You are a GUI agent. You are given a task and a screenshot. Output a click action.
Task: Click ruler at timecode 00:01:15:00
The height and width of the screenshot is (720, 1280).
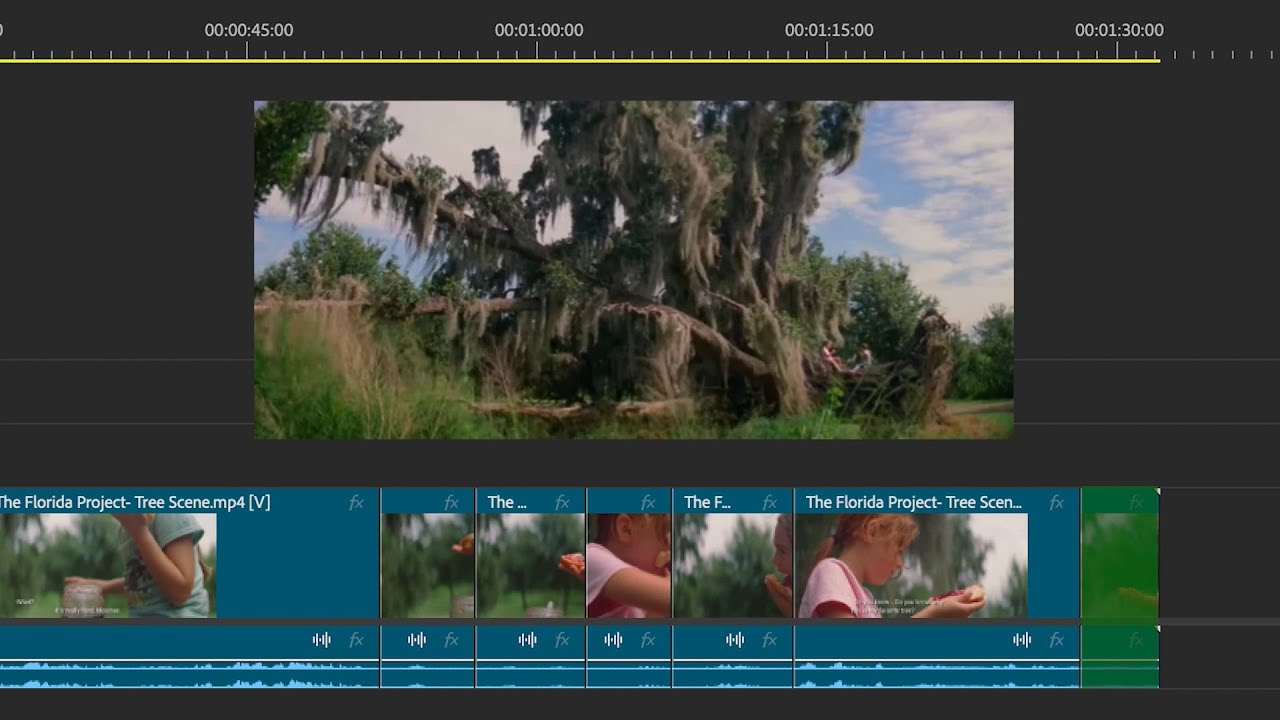pos(828,30)
